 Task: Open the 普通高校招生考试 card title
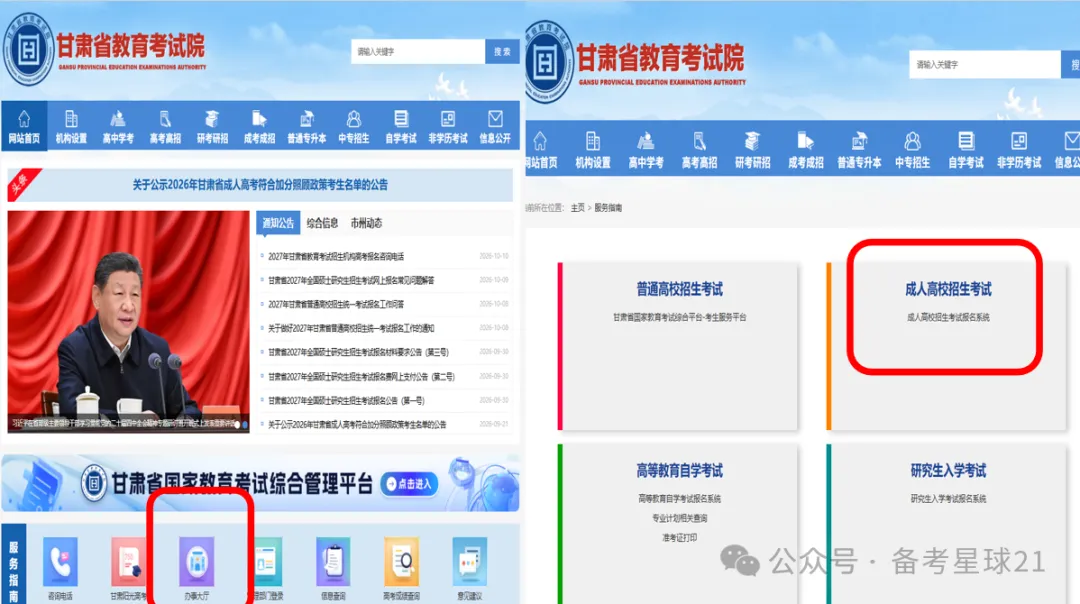pos(679,289)
